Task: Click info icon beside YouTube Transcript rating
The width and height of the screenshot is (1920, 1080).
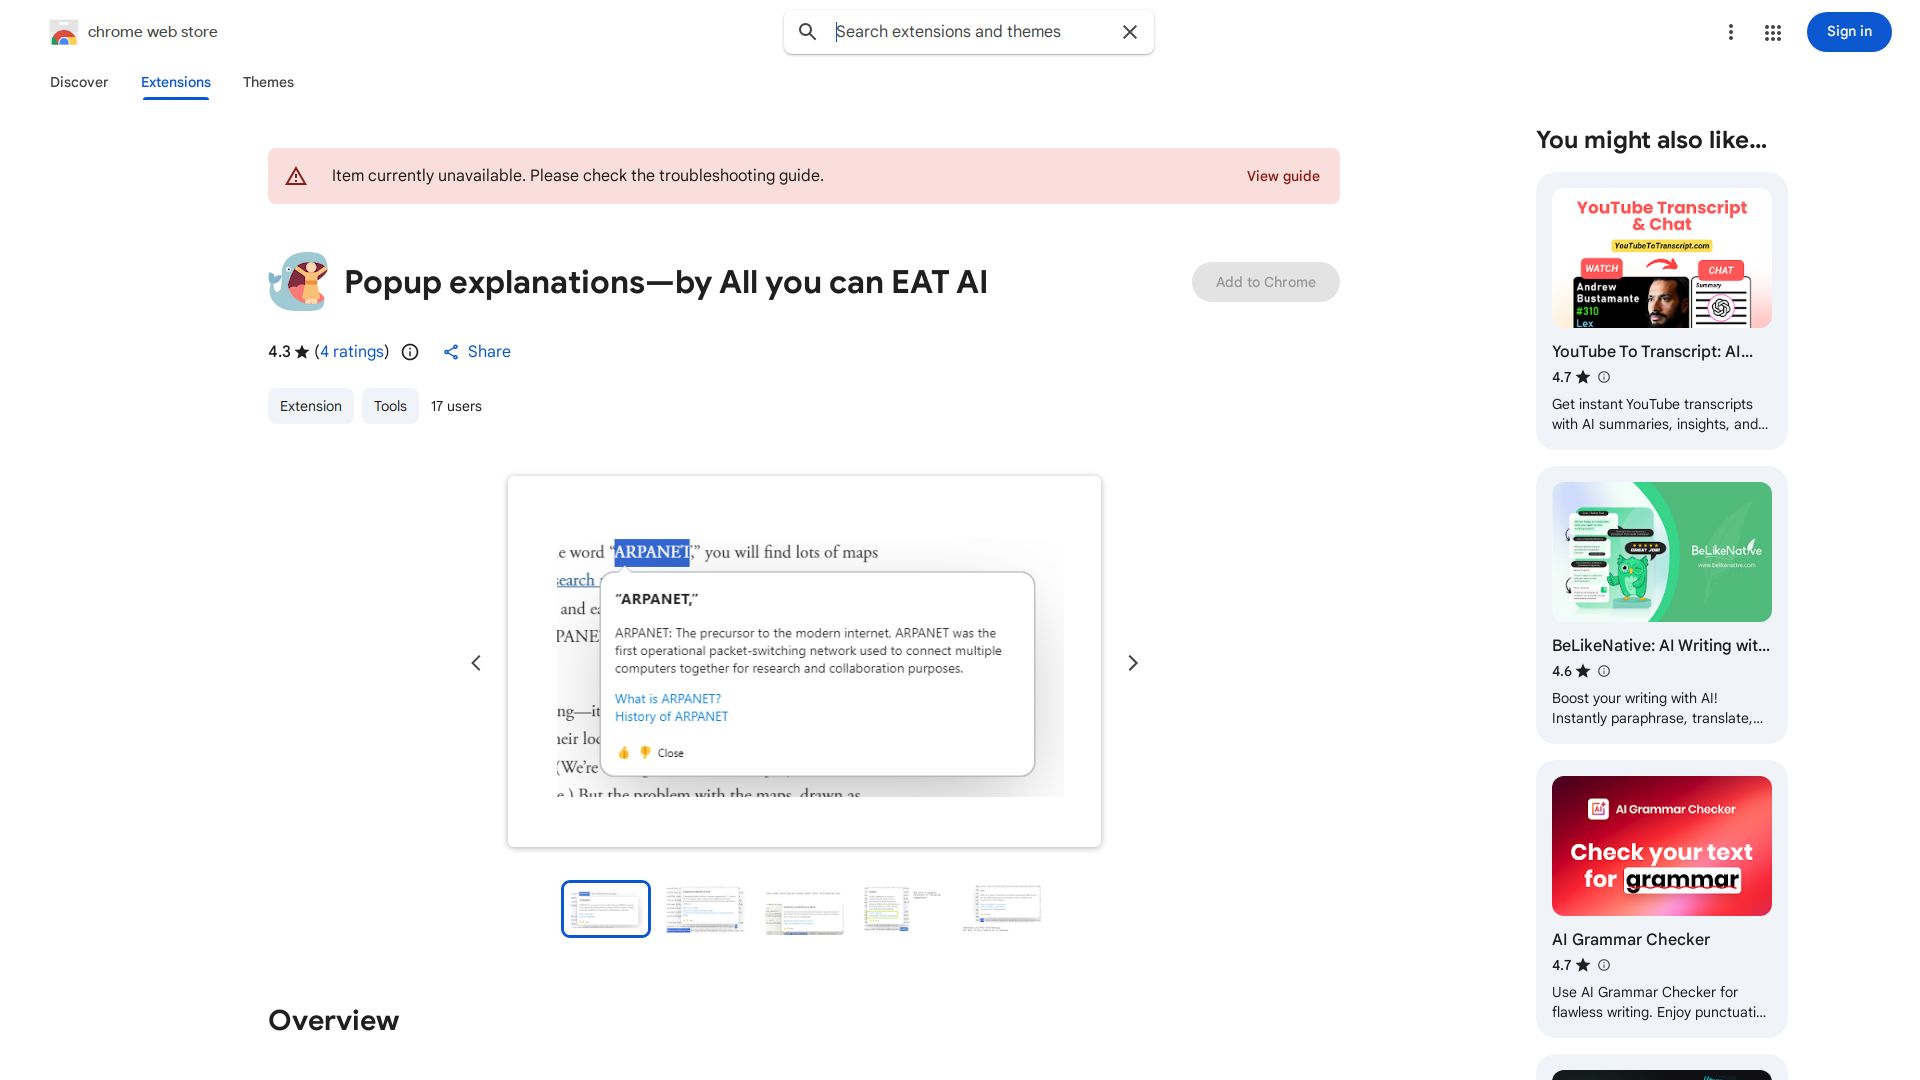Action: tap(1604, 377)
